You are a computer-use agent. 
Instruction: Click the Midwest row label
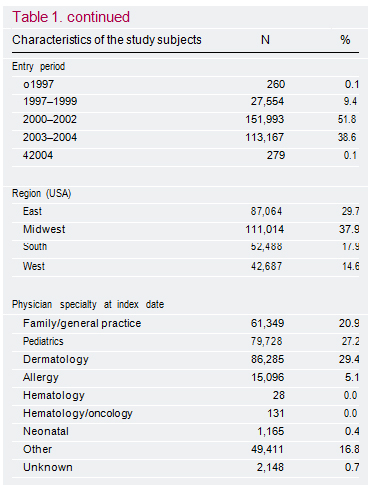click(x=44, y=229)
